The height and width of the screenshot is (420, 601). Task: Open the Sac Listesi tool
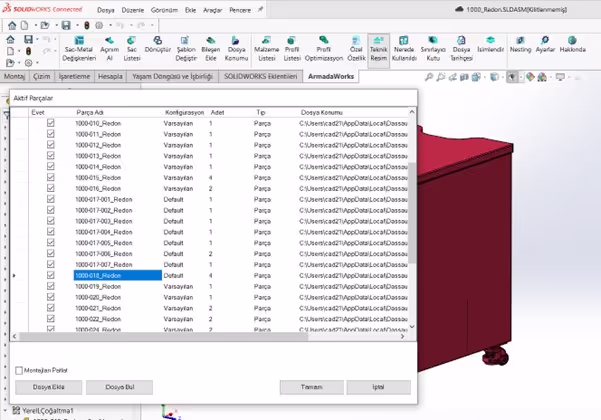[131, 49]
